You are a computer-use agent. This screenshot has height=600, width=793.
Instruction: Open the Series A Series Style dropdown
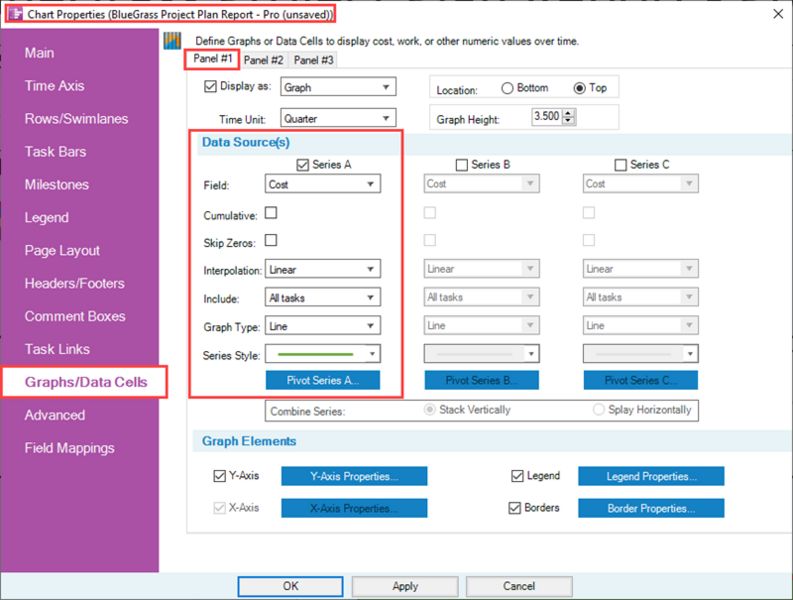(x=323, y=354)
